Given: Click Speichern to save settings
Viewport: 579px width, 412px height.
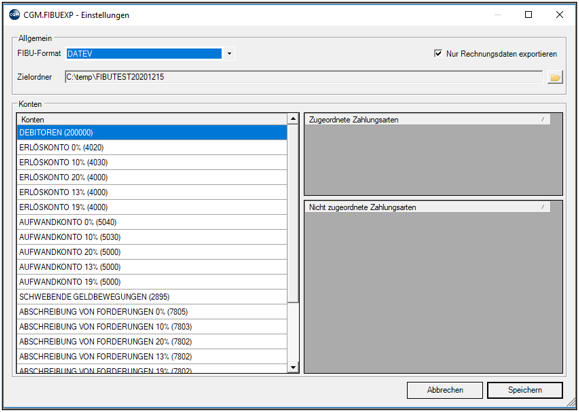Looking at the screenshot, I should click(525, 390).
